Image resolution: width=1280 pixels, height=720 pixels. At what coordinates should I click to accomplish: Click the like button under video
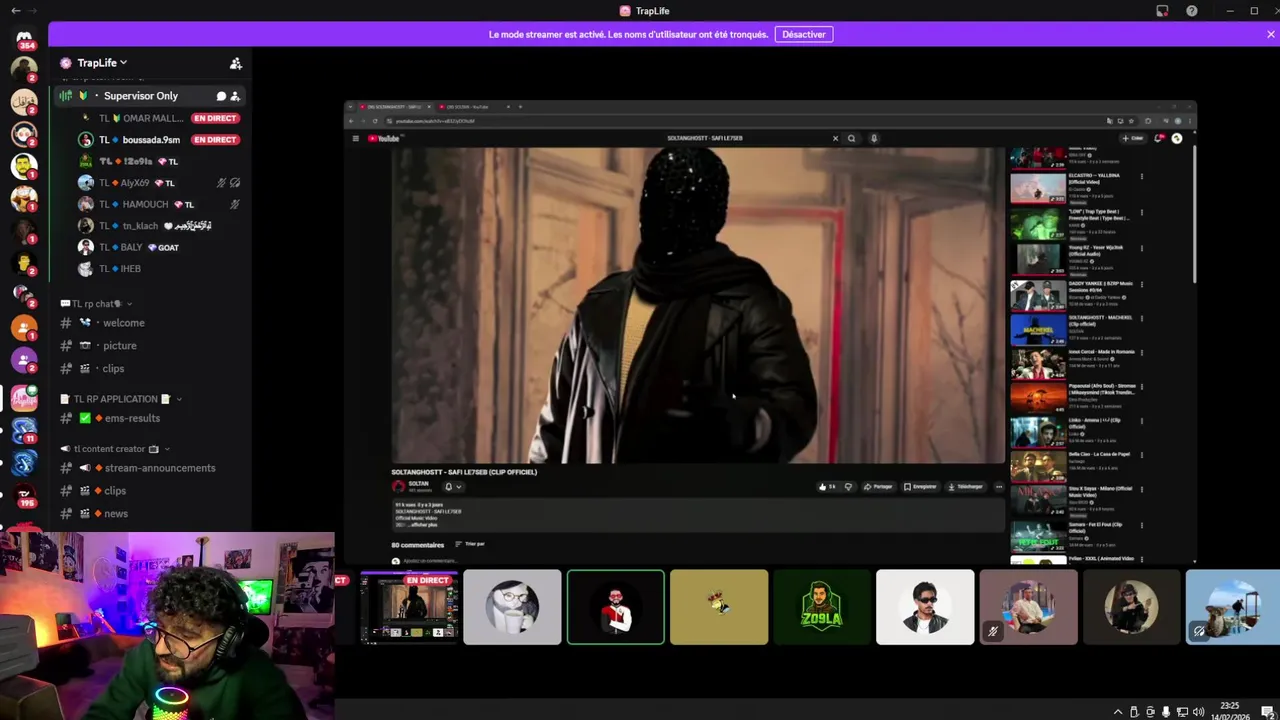click(827, 487)
